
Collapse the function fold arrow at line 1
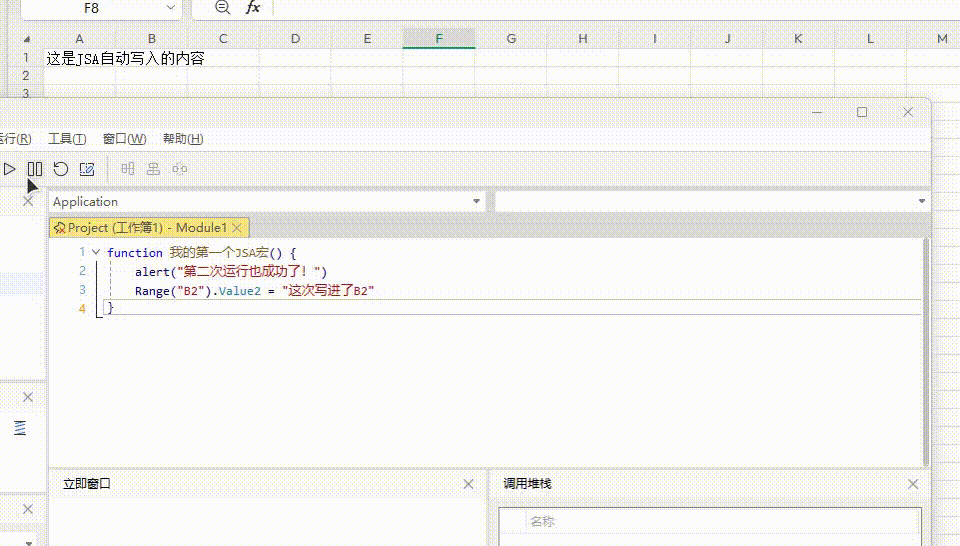pyautogui.click(x=96, y=252)
